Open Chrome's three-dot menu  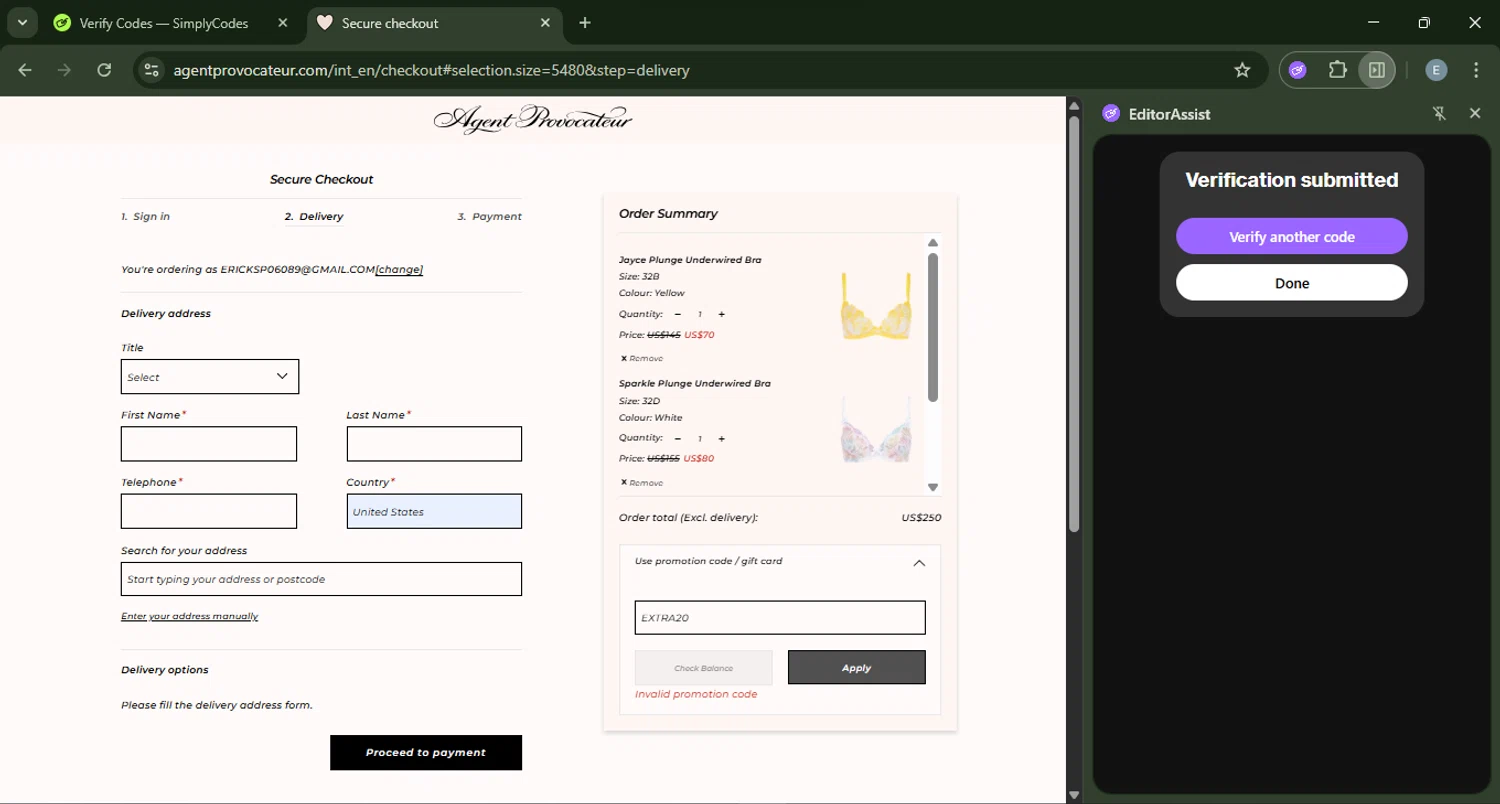[1476, 70]
